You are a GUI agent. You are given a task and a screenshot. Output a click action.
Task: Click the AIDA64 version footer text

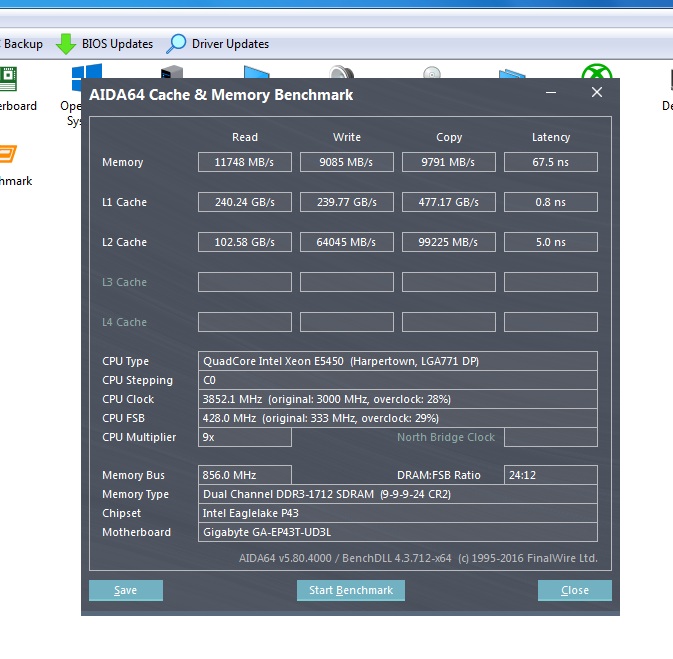[418, 558]
